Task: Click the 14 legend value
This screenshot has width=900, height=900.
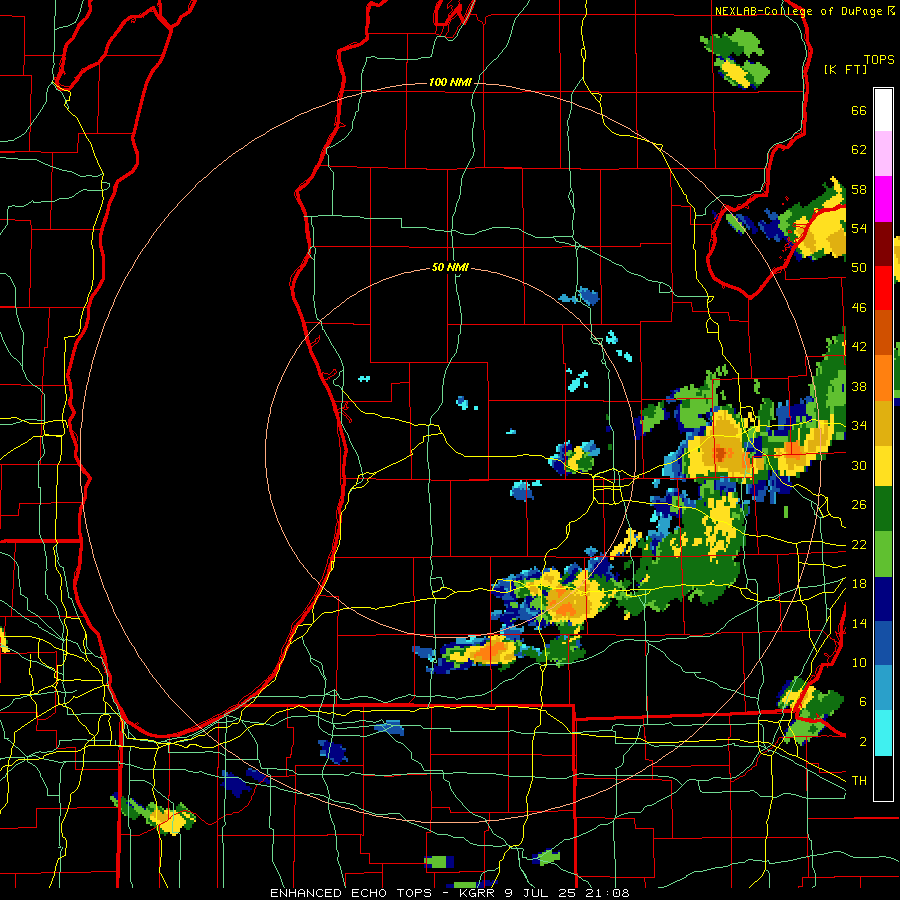Action: [859, 623]
